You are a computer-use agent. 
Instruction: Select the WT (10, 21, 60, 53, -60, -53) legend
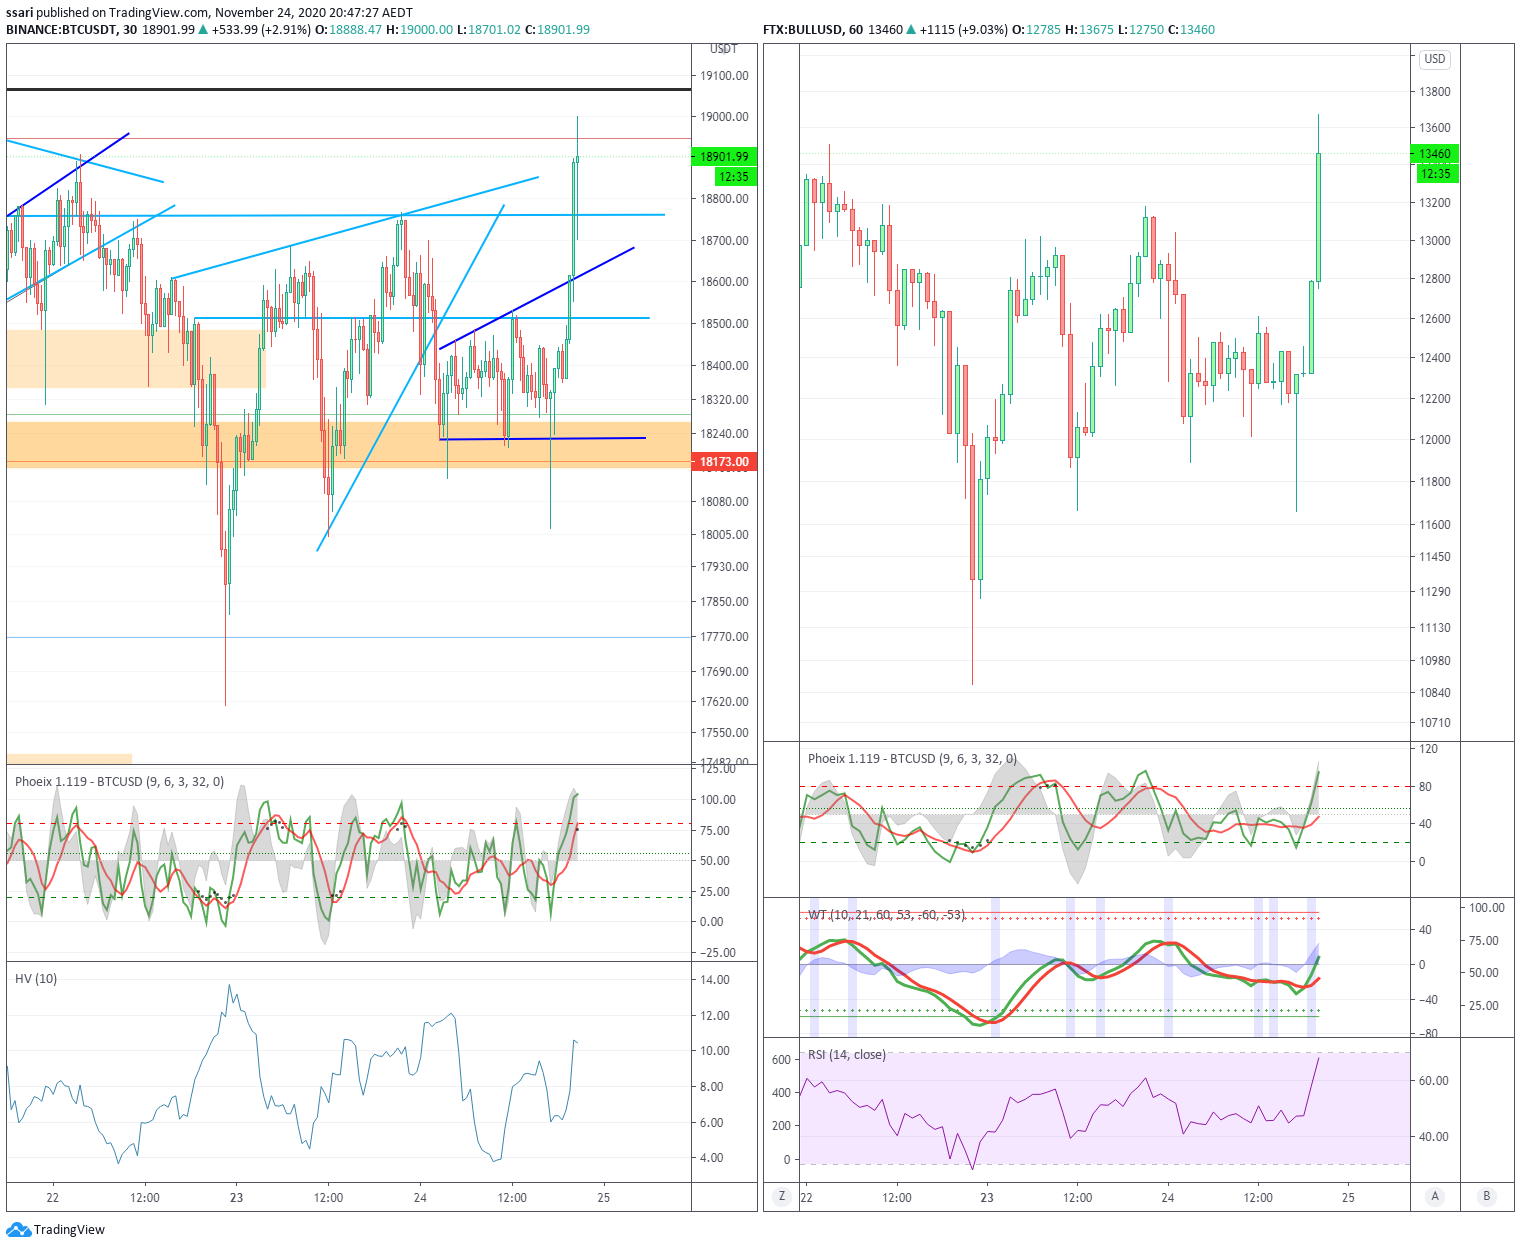tap(886, 915)
